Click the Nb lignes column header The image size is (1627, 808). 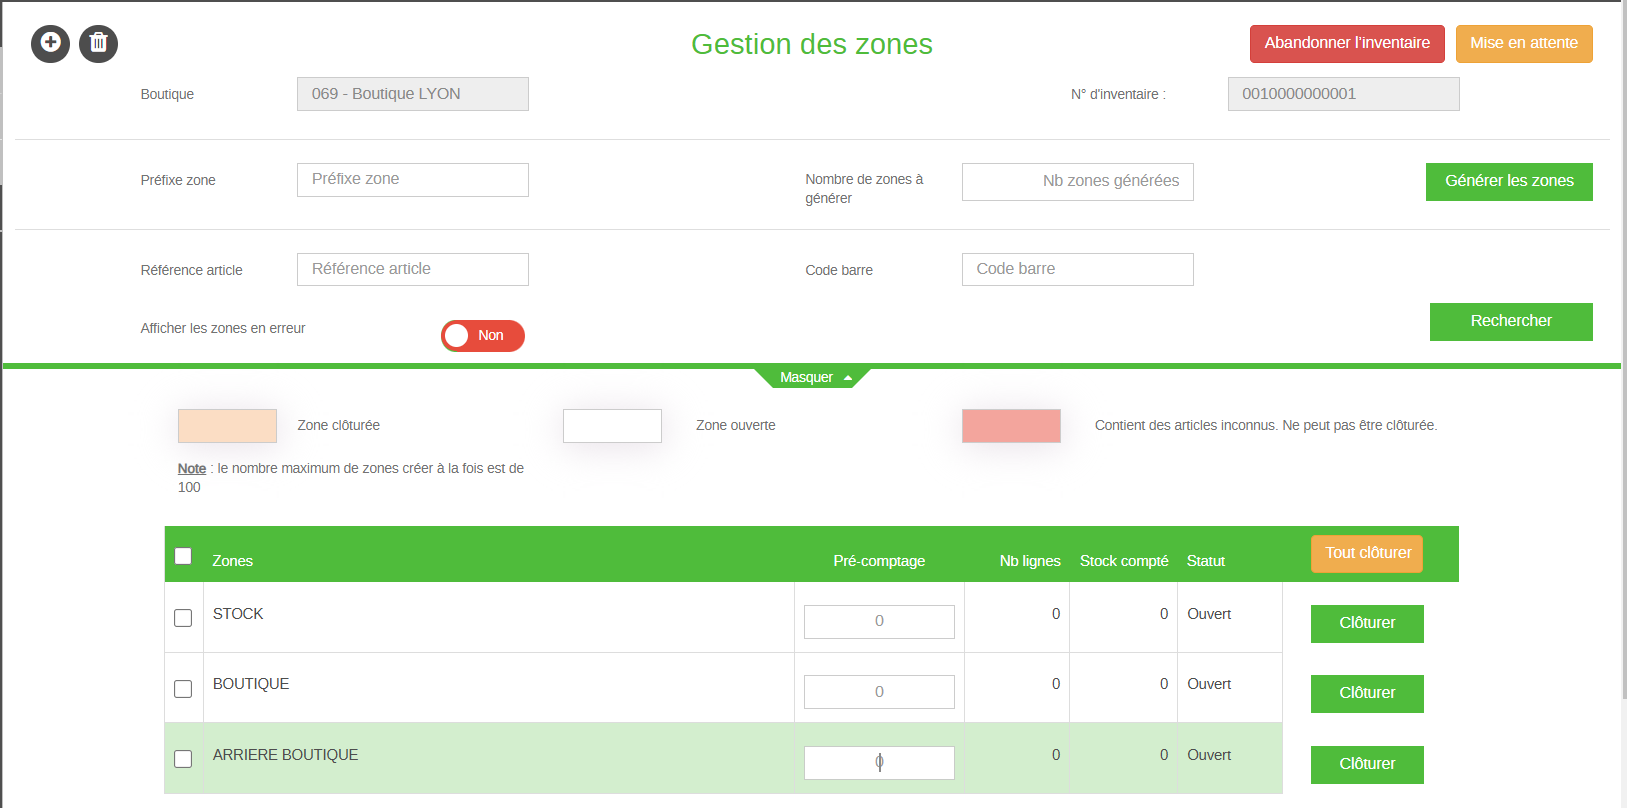coord(1030,561)
